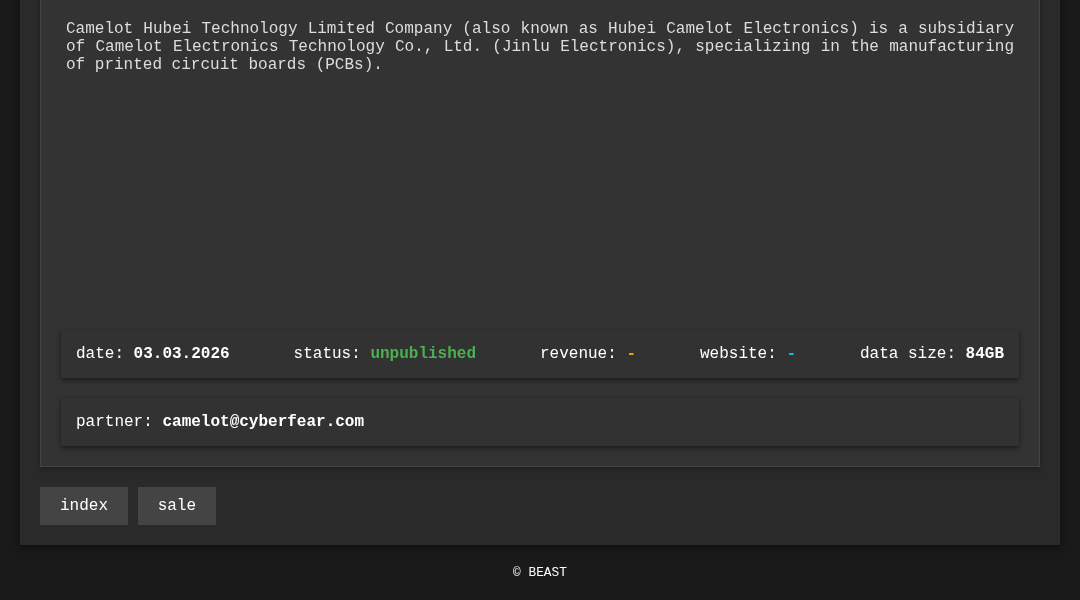Click the data size value 84GB
1080x600 pixels.
(984, 353)
